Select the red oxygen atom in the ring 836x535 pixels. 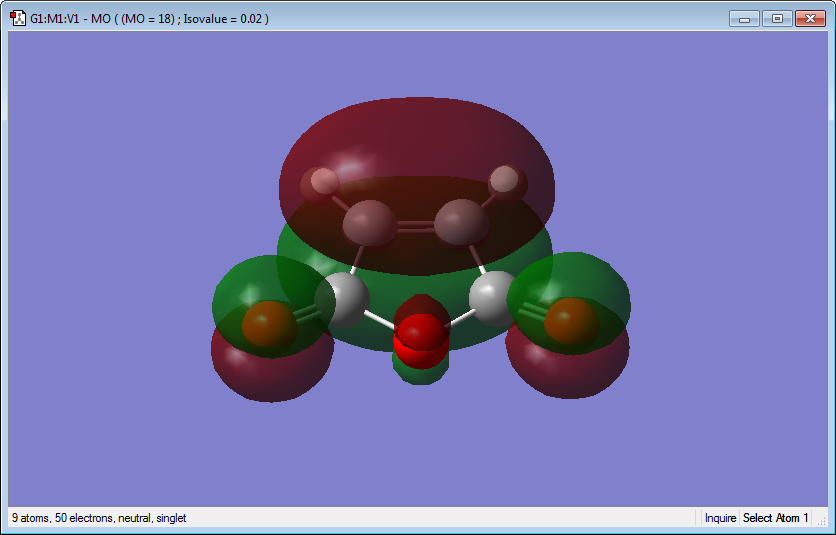pos(421,340)
